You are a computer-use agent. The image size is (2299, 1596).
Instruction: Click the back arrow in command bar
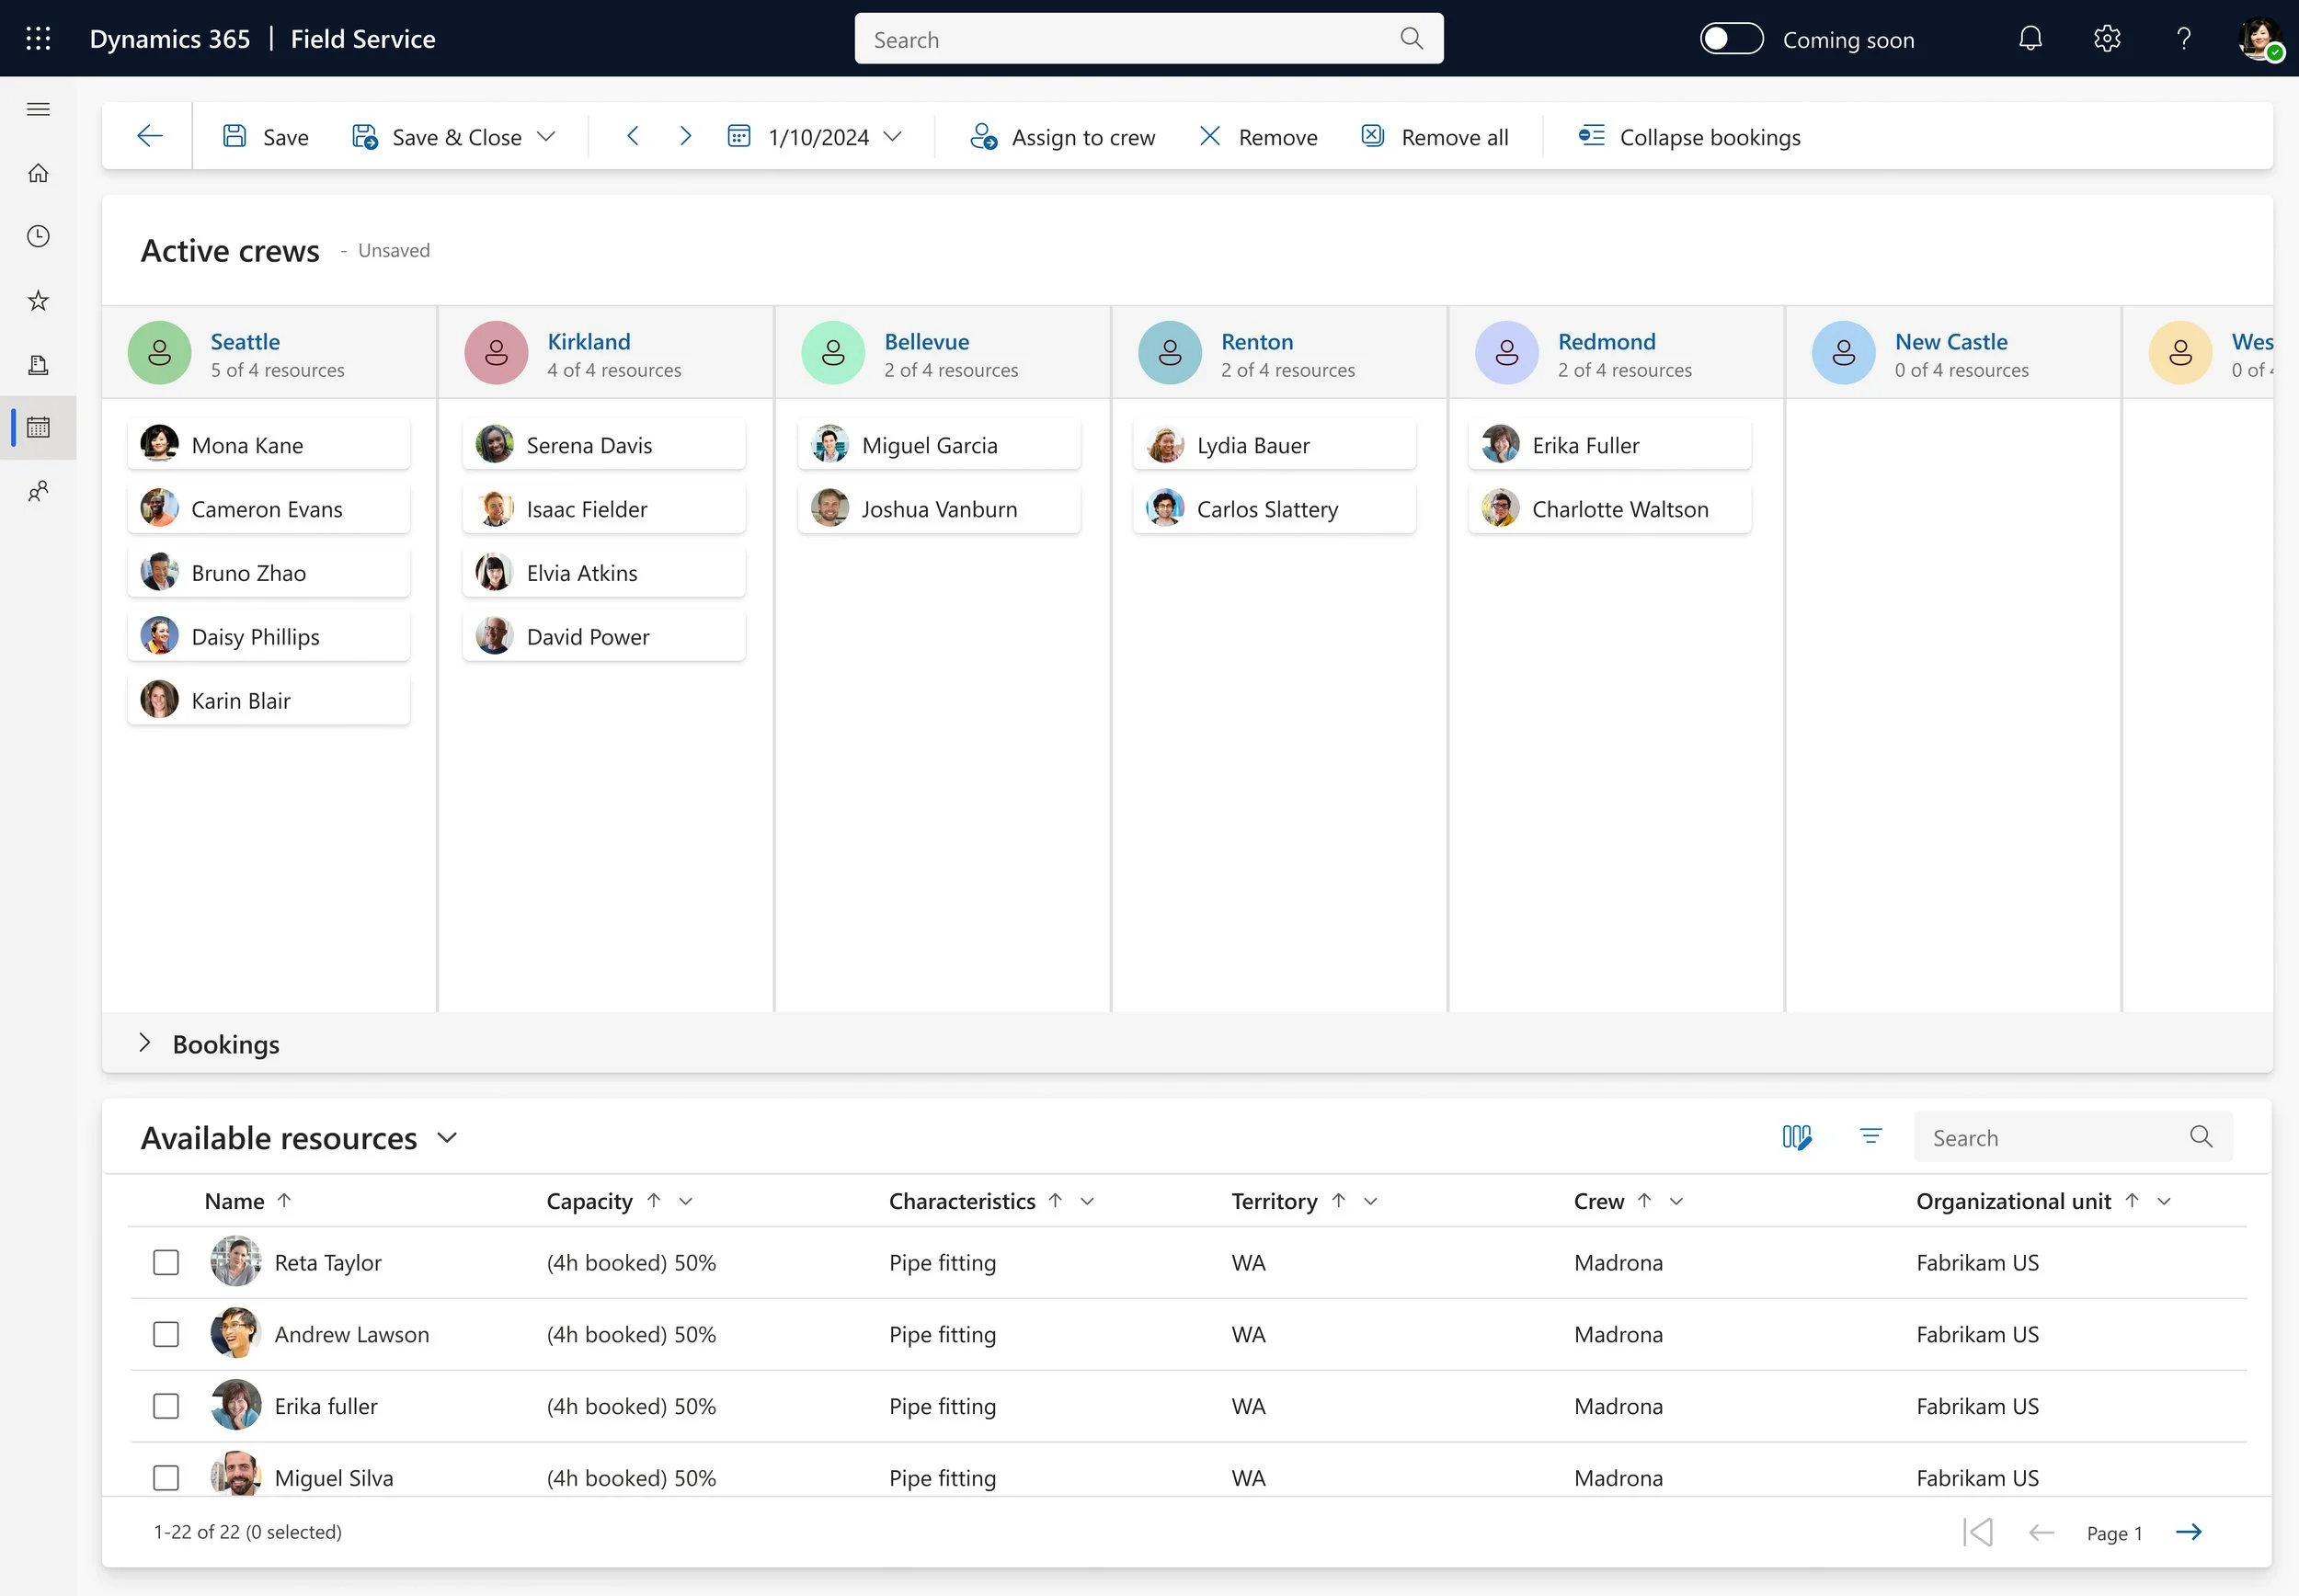coord(149,136)
